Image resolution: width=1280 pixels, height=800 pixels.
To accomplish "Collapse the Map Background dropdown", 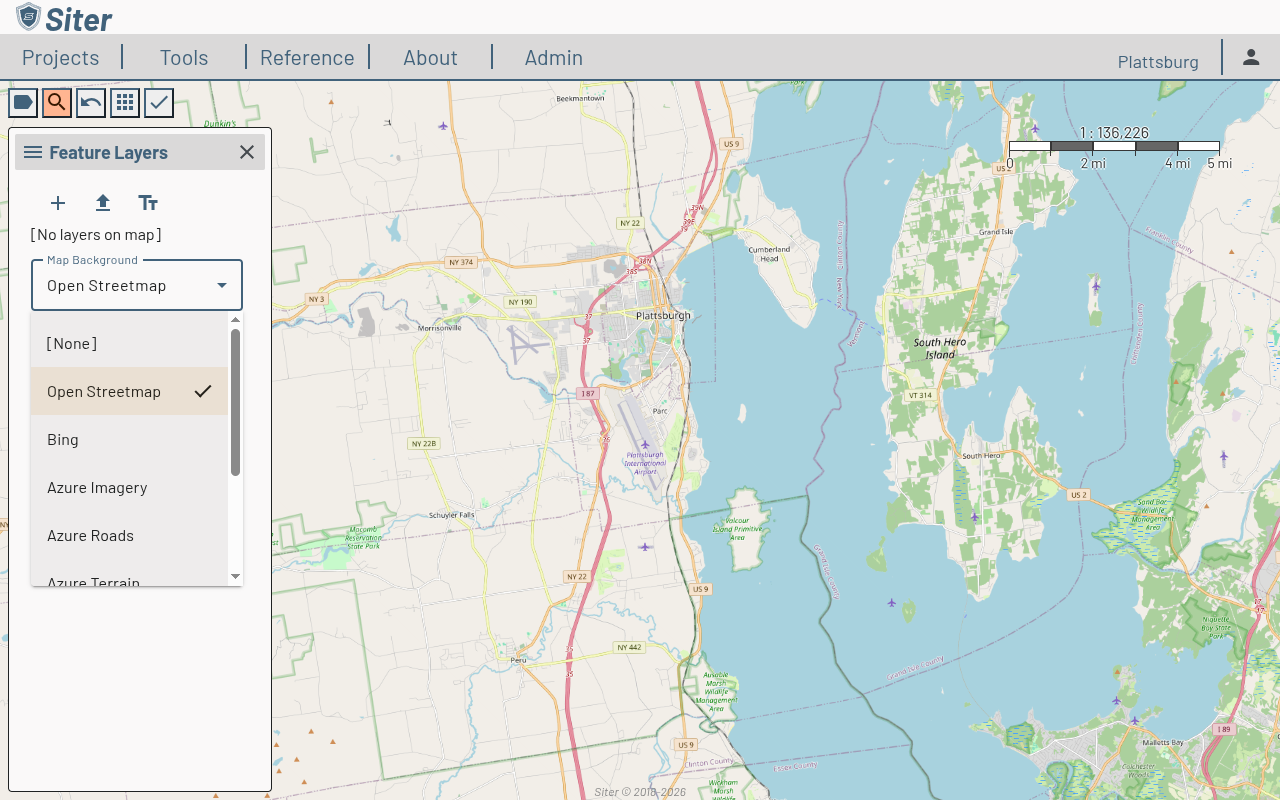I will [x=221, y=285].
